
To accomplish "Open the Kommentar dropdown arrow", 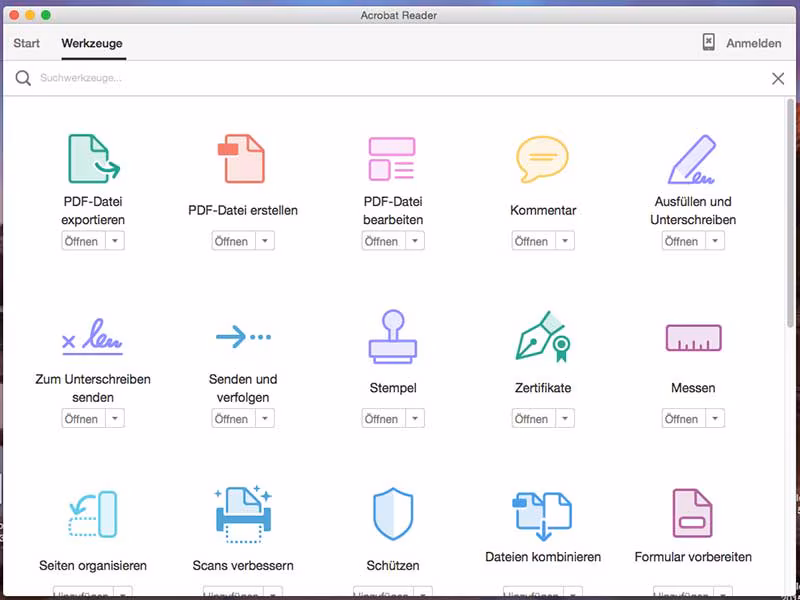I will pyautogui.click(x=565, y=241).
